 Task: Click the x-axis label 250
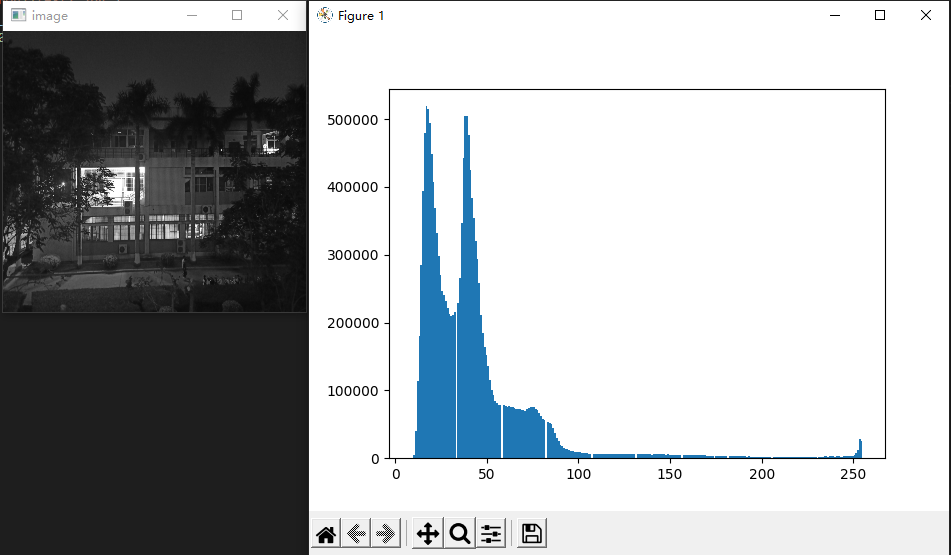pyautogui.click(x=853, y=474)
